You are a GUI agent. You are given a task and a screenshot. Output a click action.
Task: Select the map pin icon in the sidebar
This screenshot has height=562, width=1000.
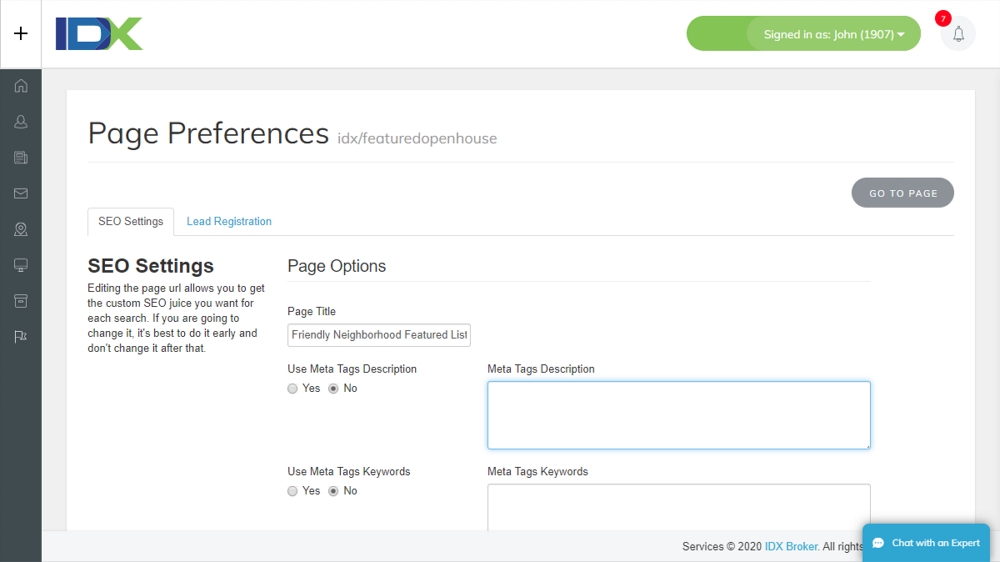(20, 229)
